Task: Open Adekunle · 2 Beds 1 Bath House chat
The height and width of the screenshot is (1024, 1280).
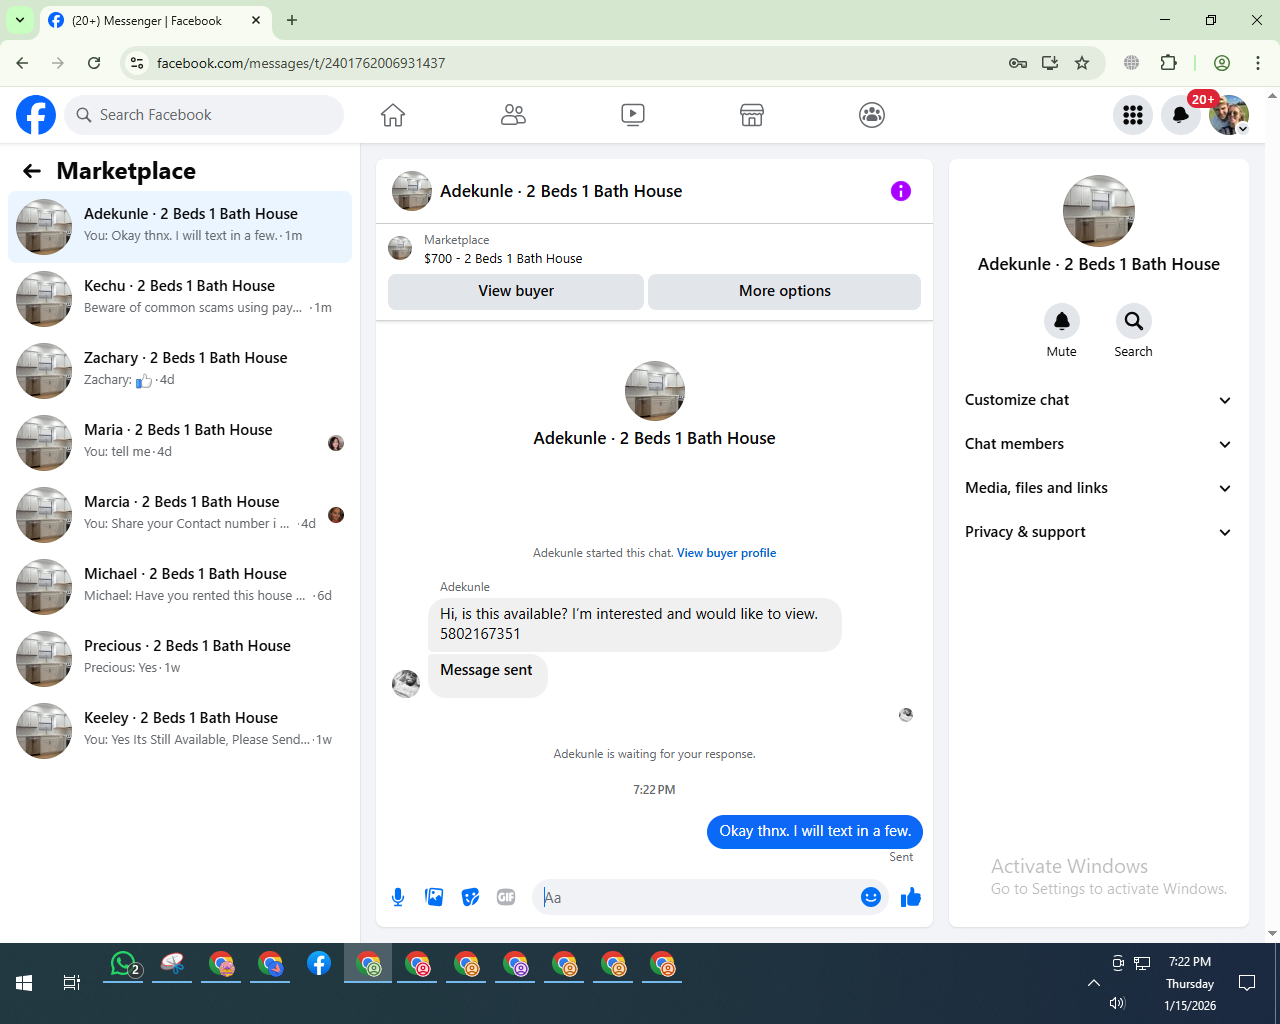Action: 180,227
